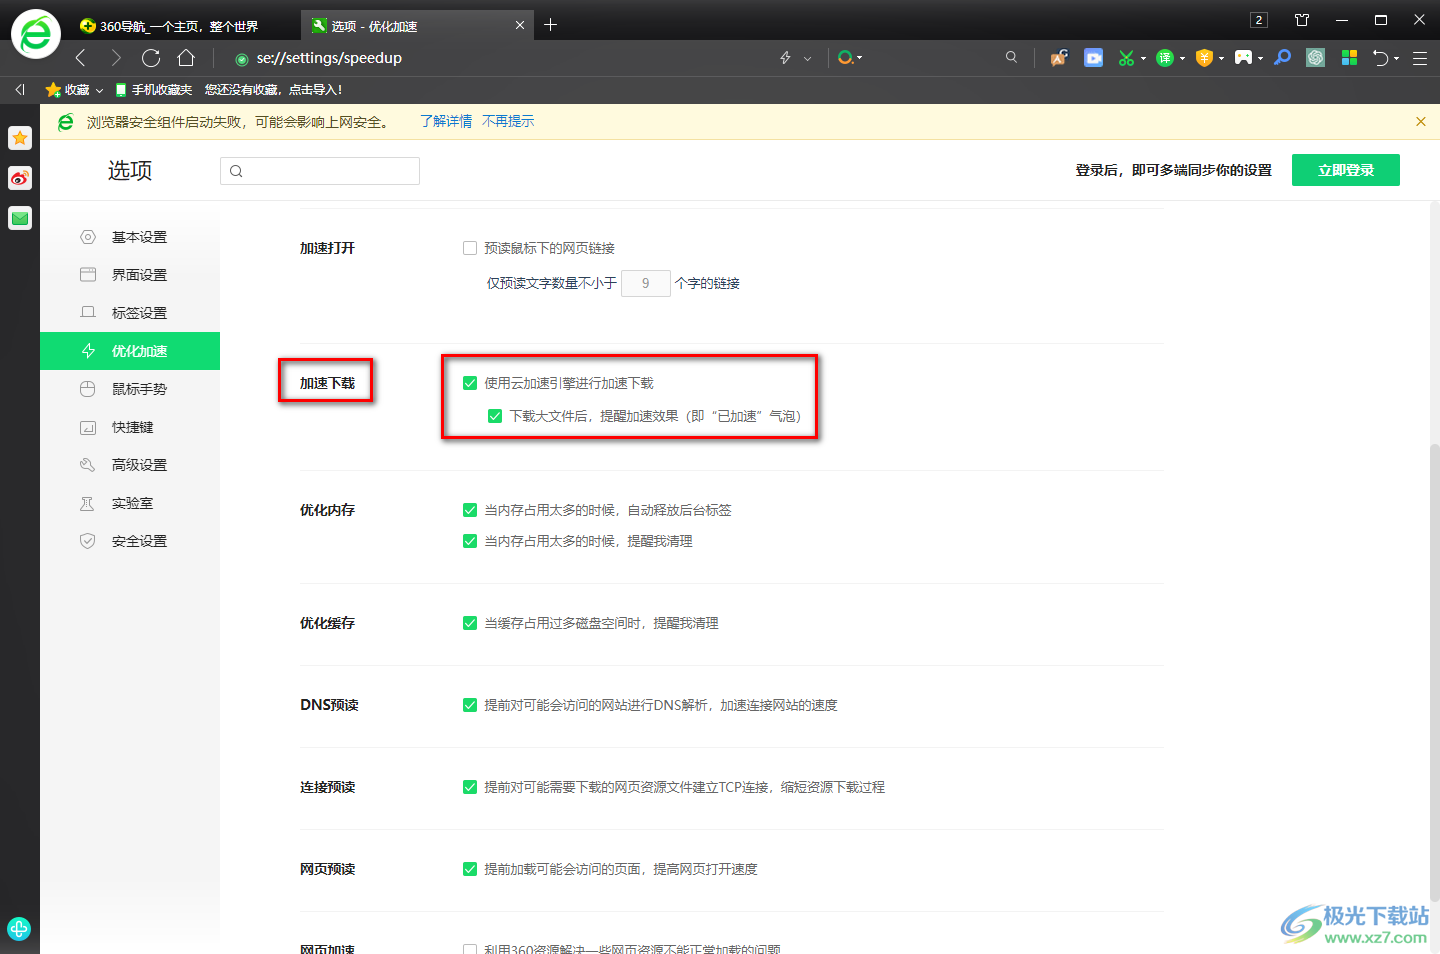Expand the translate extension dropdown arrow
Image resolution: width=1440 pixels, height=954 pixels.
tap(1182, 59)
